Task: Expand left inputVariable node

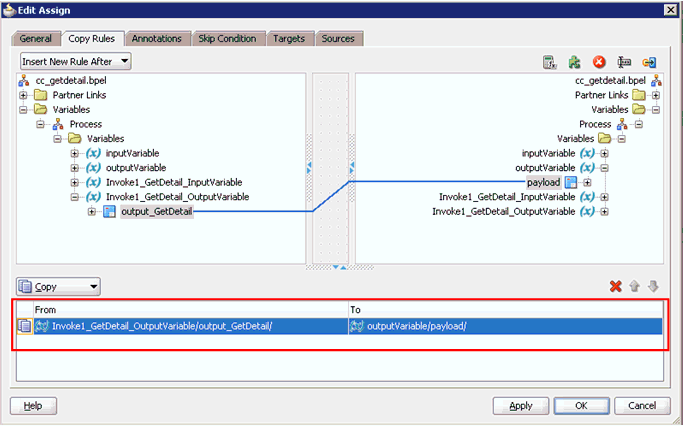Action: coord(74,153)
